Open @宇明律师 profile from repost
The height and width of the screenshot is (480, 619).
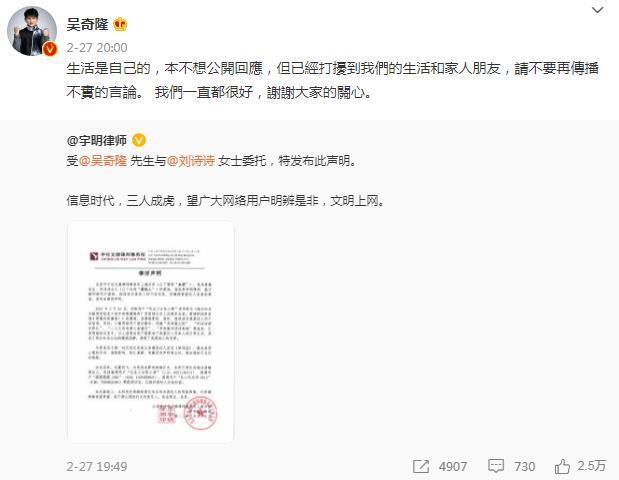[97, 140]
